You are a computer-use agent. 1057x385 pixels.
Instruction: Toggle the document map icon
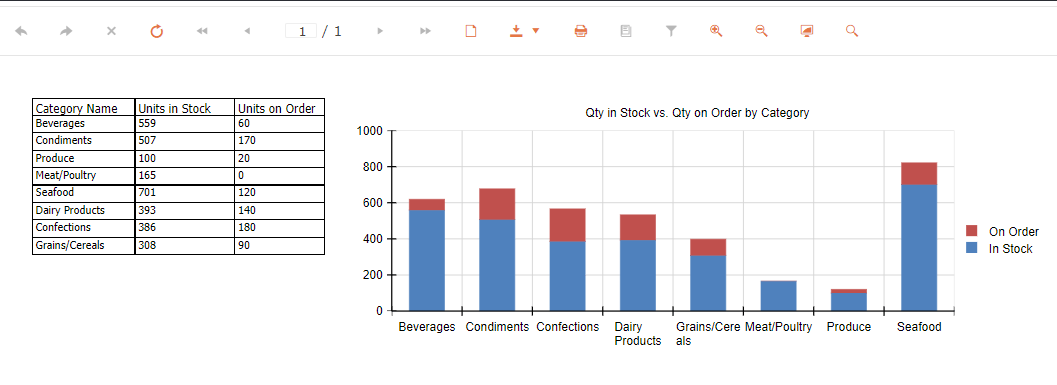626,31
